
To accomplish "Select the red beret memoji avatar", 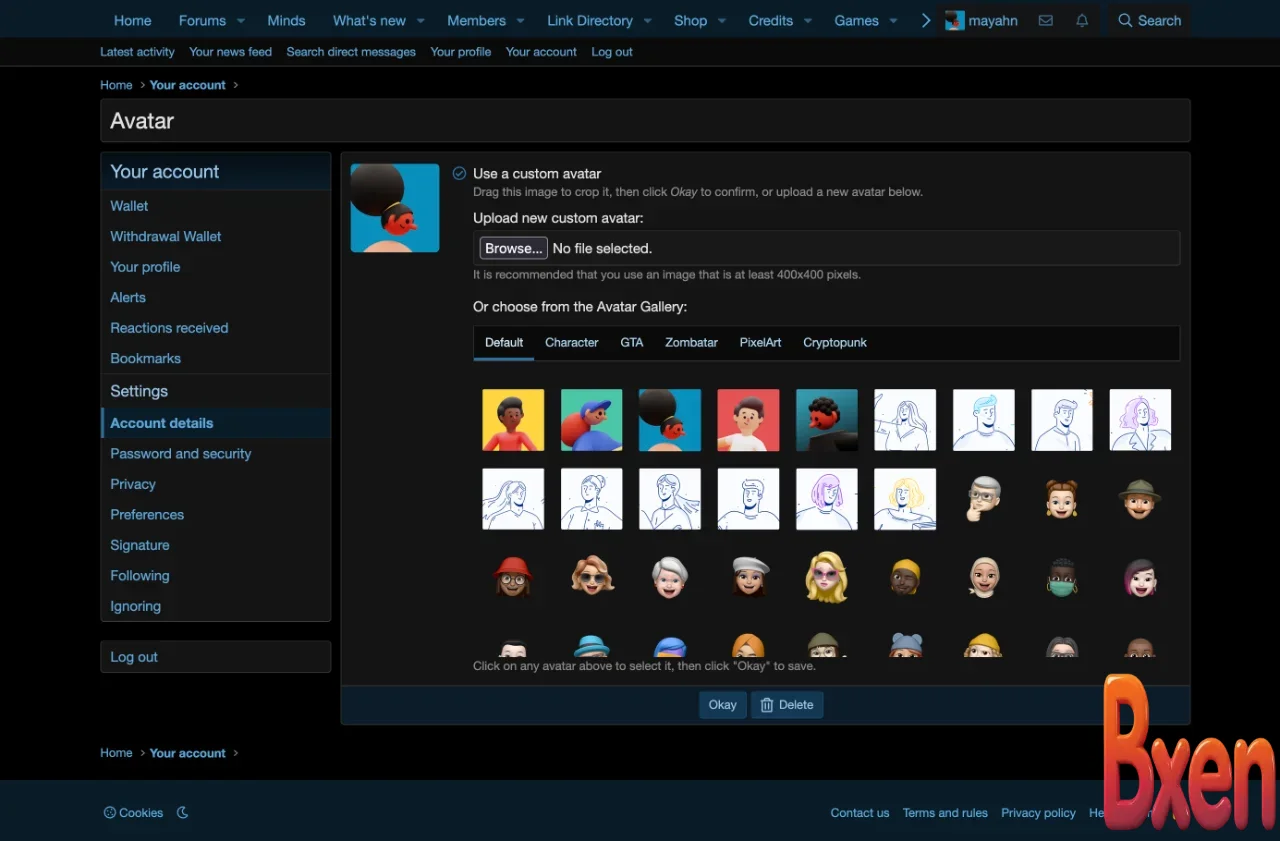I will click(x=513, y=577).
